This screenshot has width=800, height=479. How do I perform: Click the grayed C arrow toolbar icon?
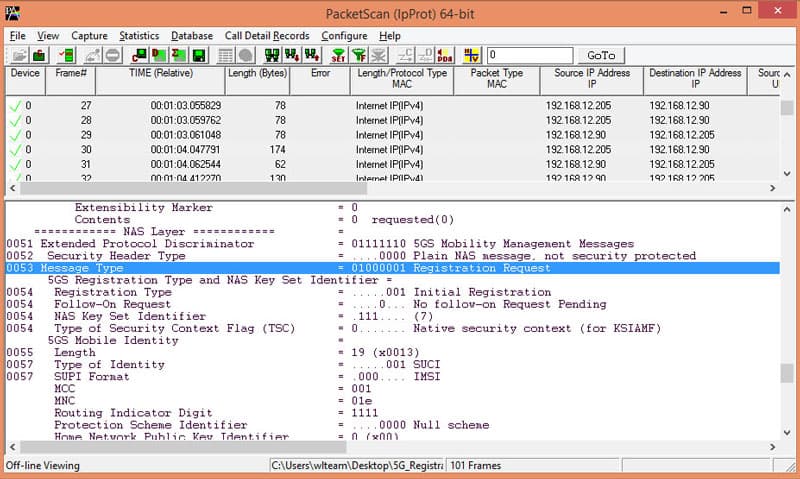point(405,55)
